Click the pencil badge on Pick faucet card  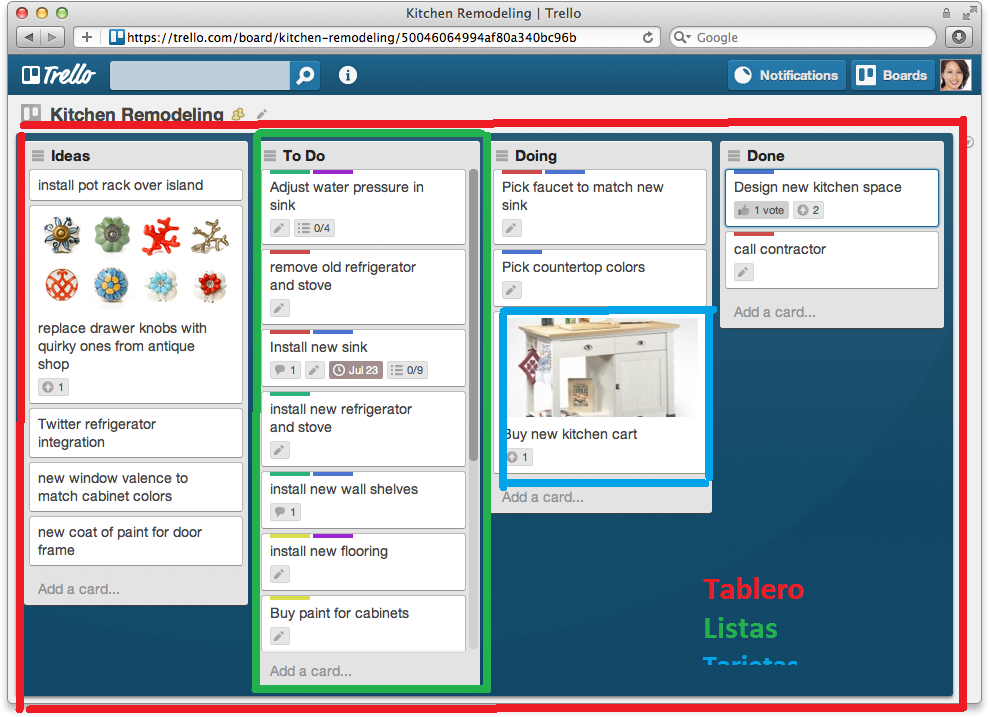[x=512, y=228]
